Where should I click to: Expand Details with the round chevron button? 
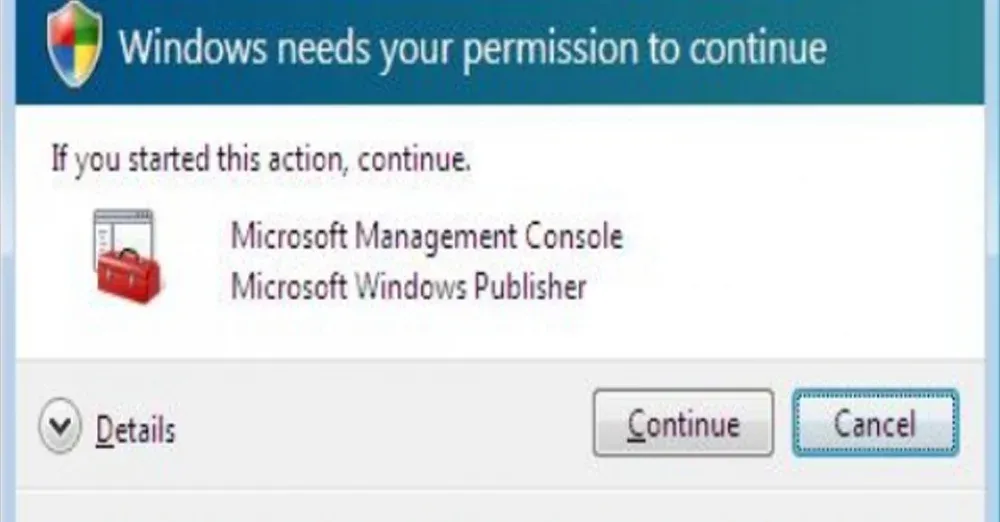[x=60, y=426]
